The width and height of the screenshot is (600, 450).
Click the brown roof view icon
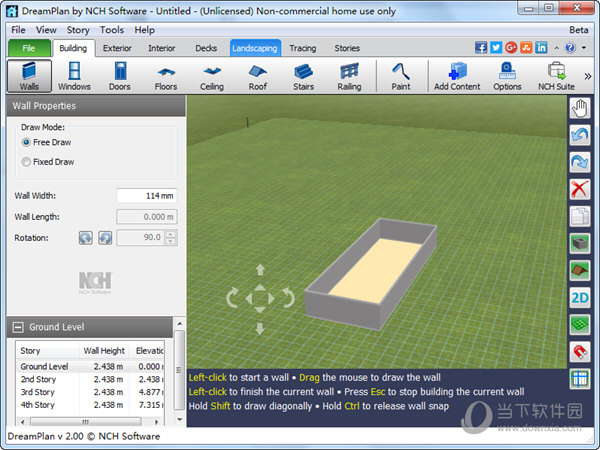(x=580, y=271)
